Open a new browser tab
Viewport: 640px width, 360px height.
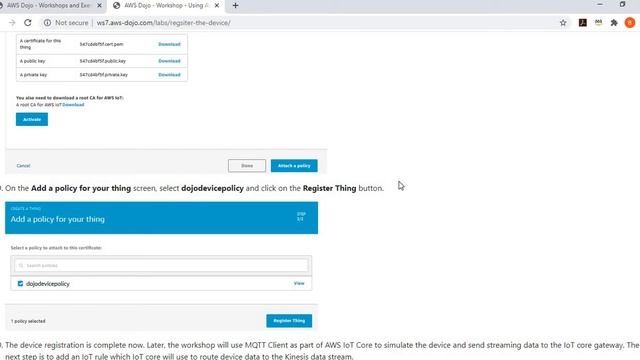235,6
